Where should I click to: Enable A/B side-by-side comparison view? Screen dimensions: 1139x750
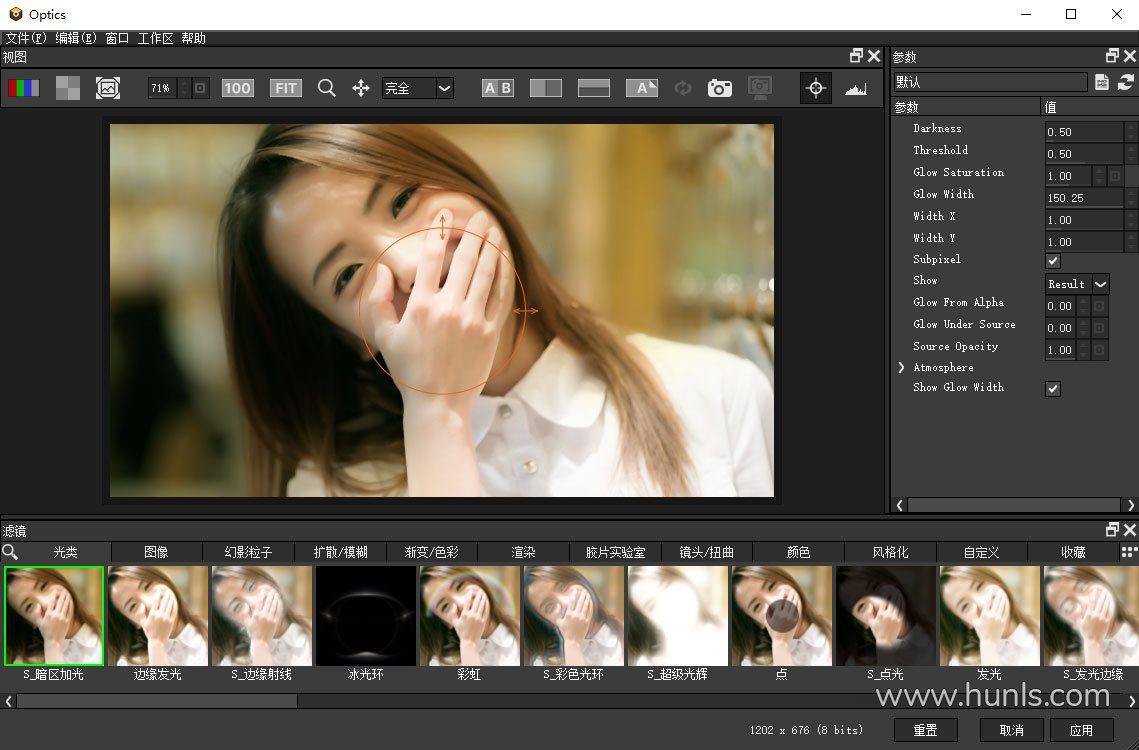click(x=497, y=88)
